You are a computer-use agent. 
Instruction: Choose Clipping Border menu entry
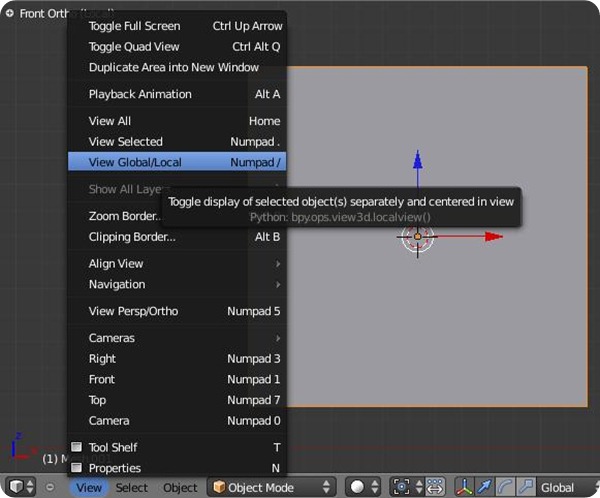(177, 237)
